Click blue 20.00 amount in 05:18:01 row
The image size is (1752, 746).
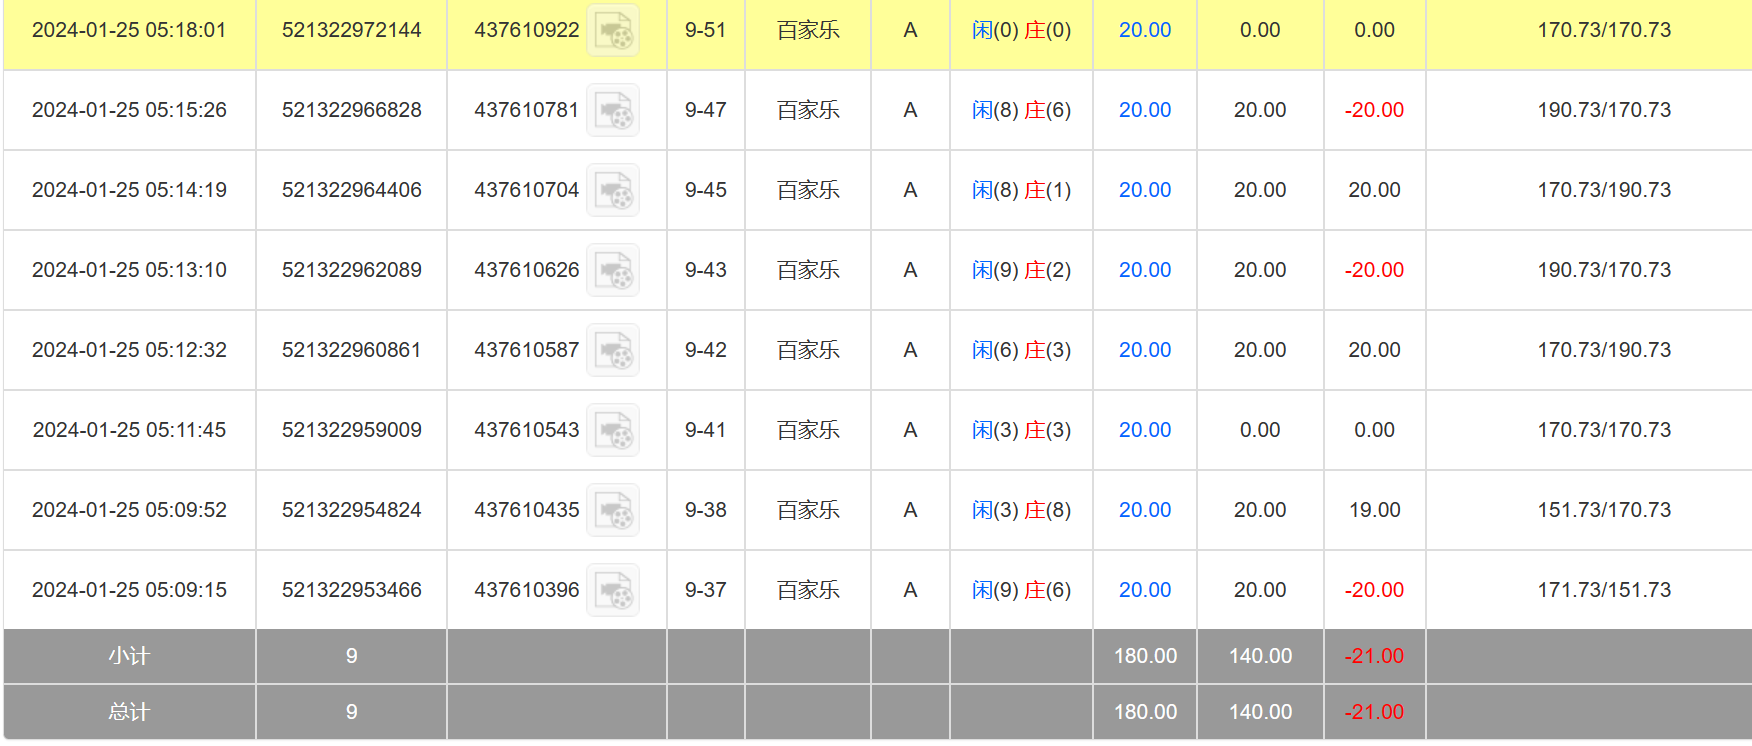tap(1144, 30)
